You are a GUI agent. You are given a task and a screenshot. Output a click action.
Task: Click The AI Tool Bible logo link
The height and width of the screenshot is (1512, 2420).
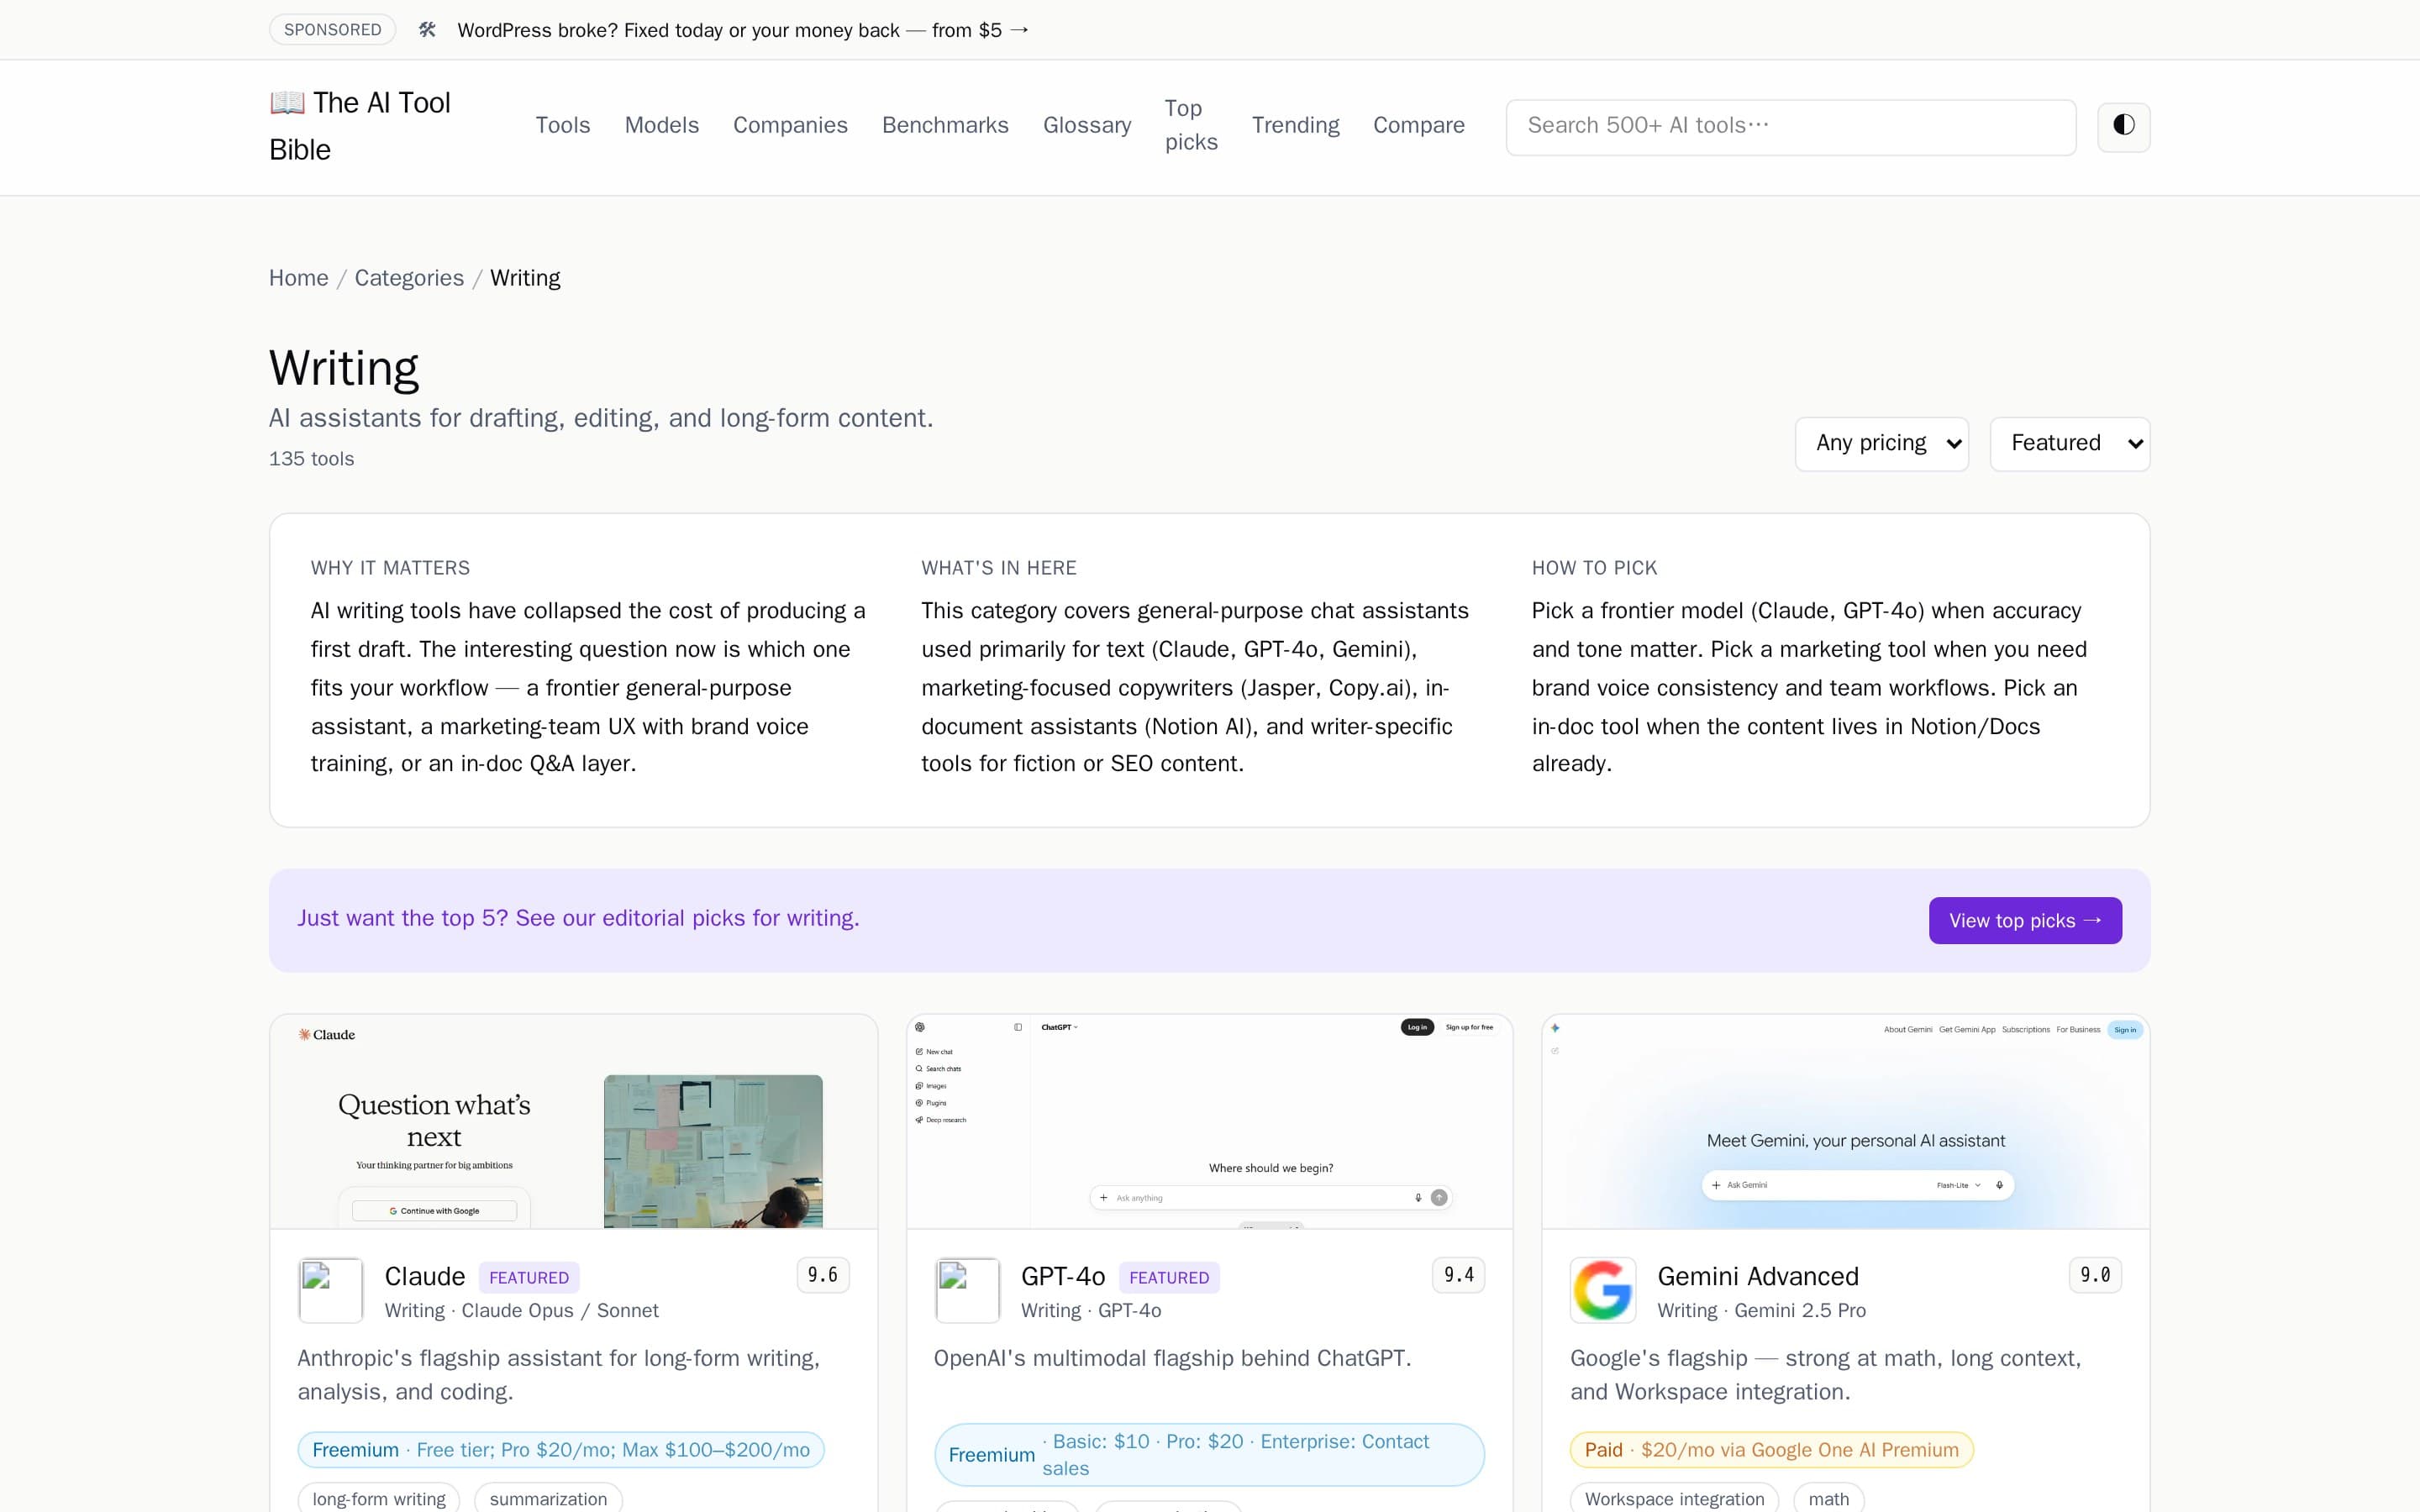[x=360, y=126]
